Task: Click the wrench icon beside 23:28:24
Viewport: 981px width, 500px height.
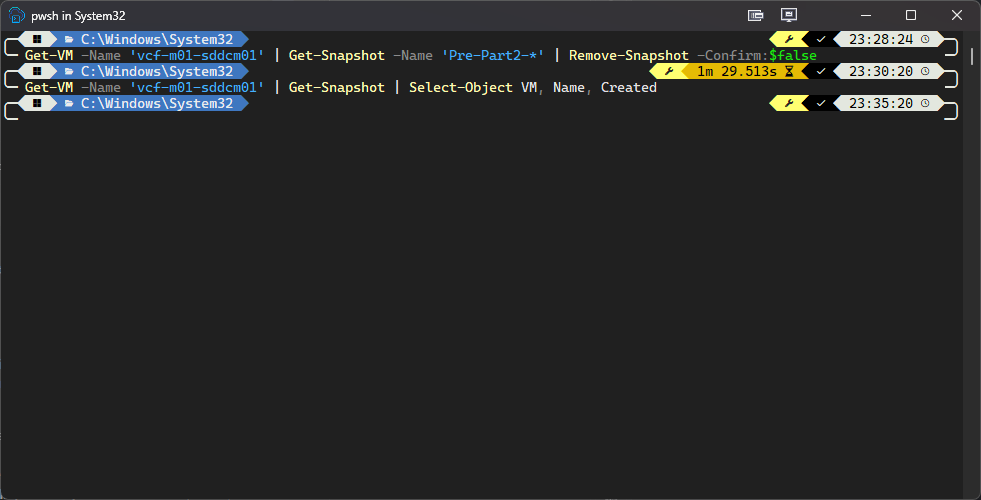Action: point(788,39)
